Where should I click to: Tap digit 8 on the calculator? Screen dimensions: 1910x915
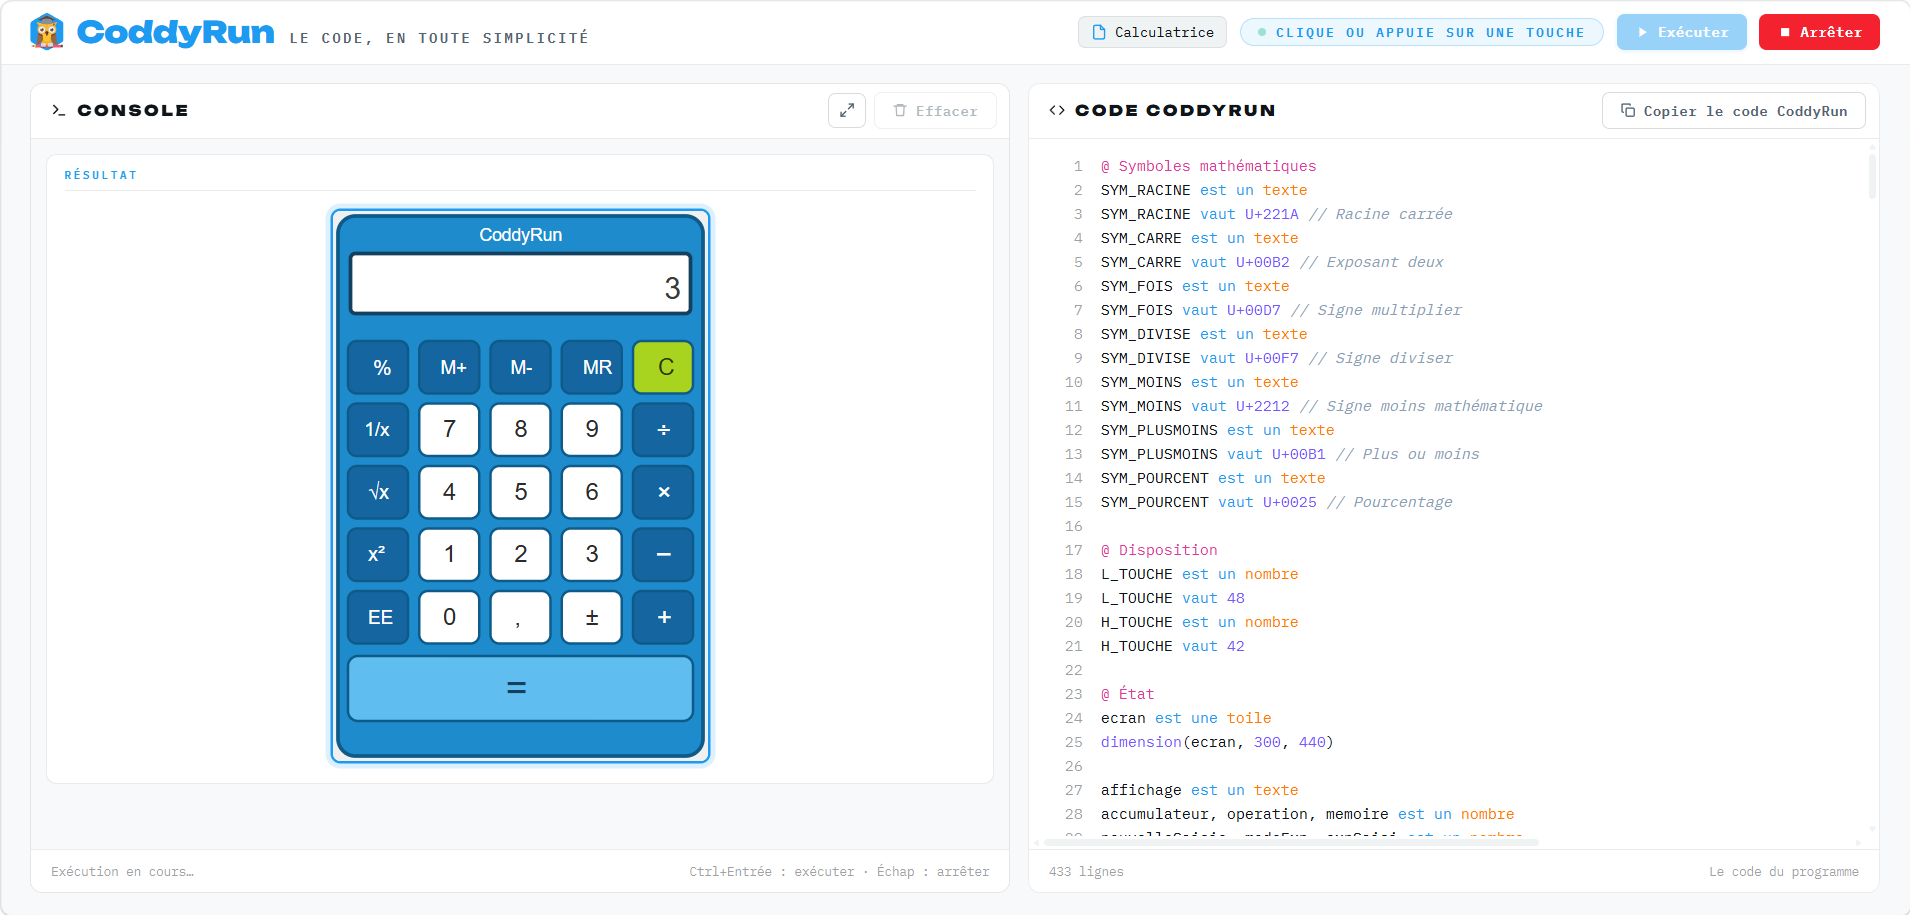coord(521,429)
